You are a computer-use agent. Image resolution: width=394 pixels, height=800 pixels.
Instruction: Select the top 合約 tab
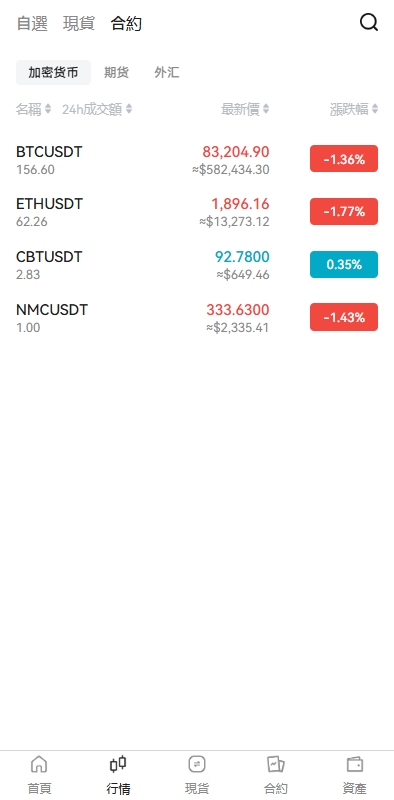point(126,23)
